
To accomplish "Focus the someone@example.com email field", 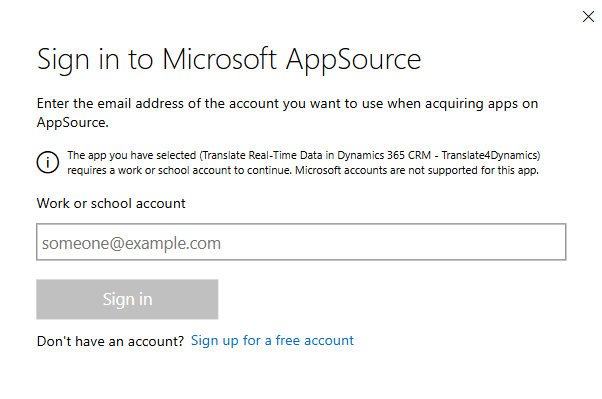I will [x=301, y=242].
